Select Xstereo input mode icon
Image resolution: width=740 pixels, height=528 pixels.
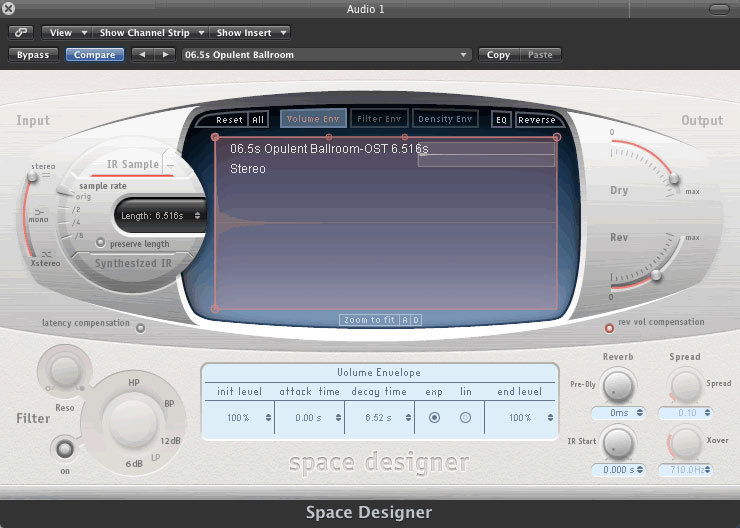(46, 254)
